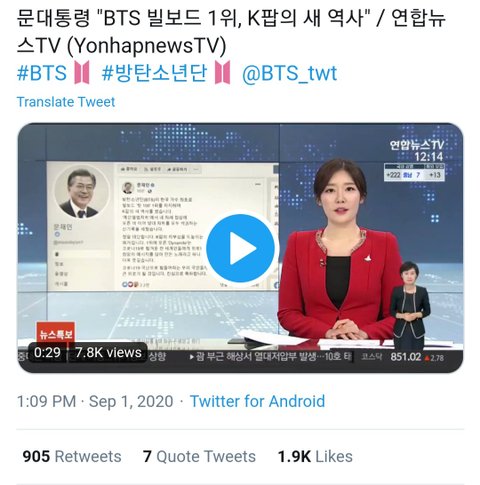This screenshot has height=485, width=480.
Task: Play the Yonhap news video
Action: (240, 248)
